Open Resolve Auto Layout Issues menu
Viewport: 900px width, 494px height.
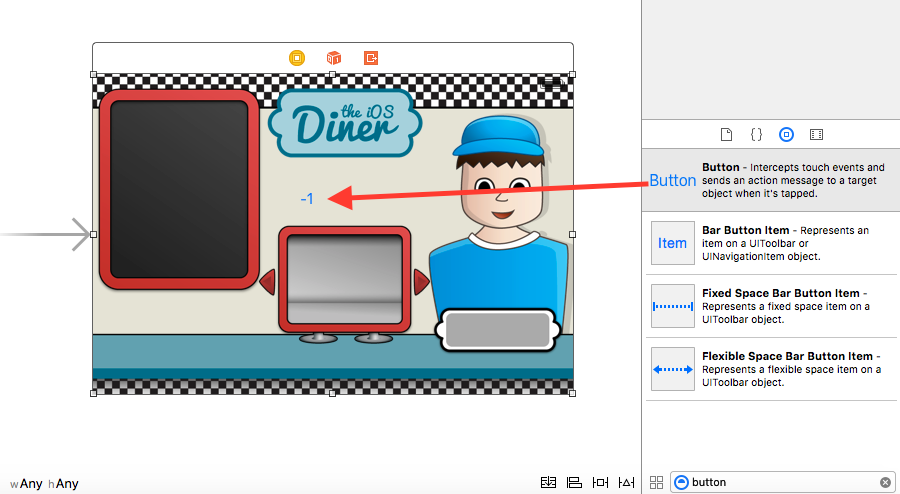pos(626,482)
